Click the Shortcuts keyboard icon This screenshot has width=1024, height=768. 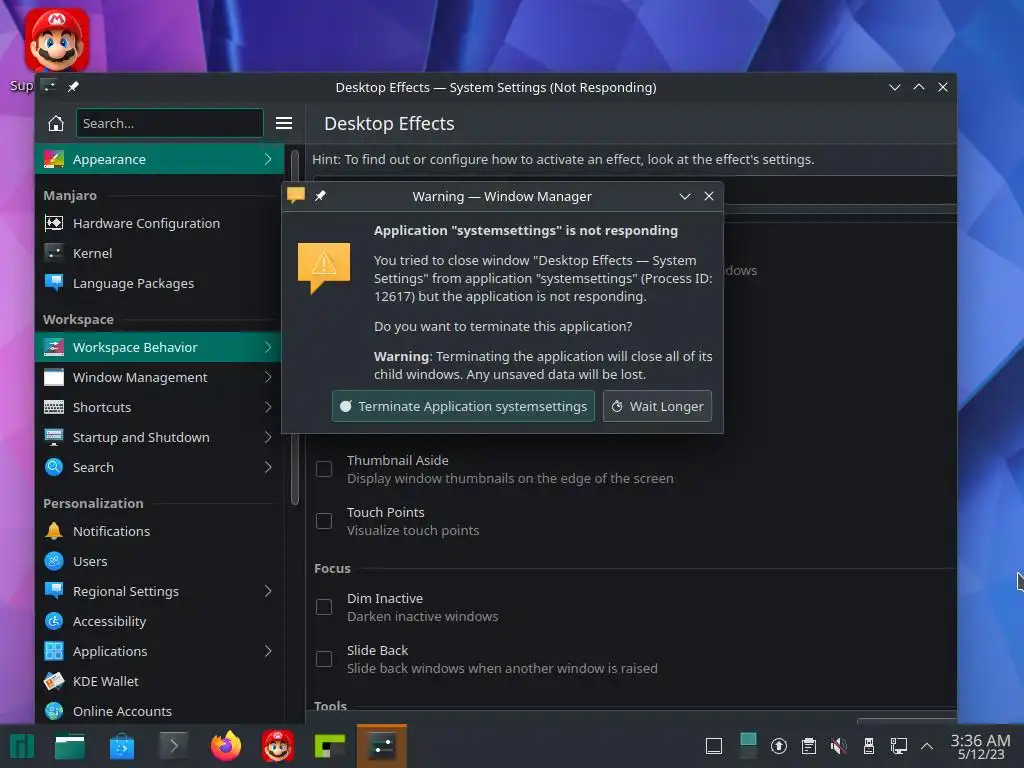click(x=54, y=407)
